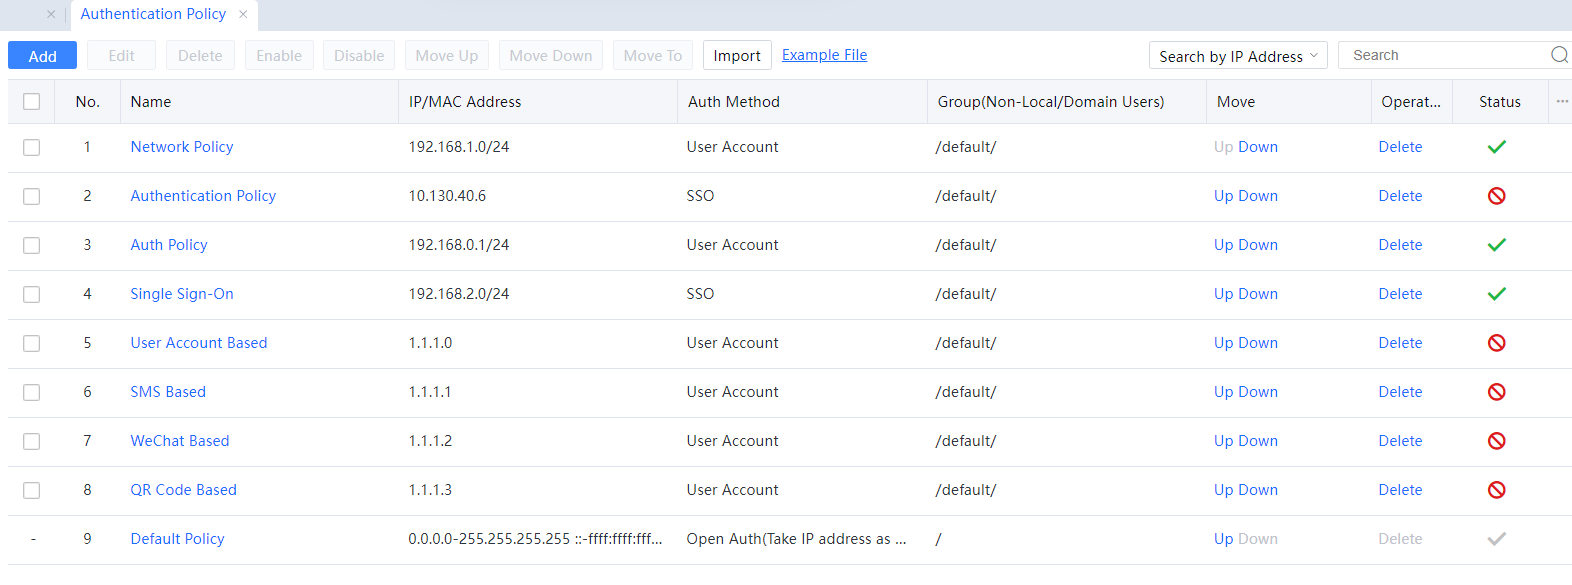Open the Example File link

(x=824, y=55)
